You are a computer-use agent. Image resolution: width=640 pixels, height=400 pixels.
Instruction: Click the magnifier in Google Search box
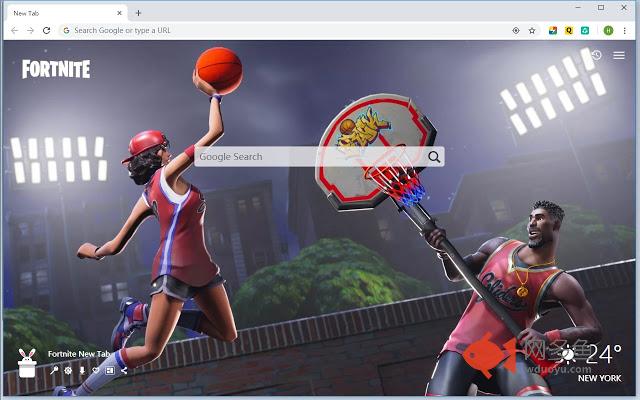coord(434,157)
